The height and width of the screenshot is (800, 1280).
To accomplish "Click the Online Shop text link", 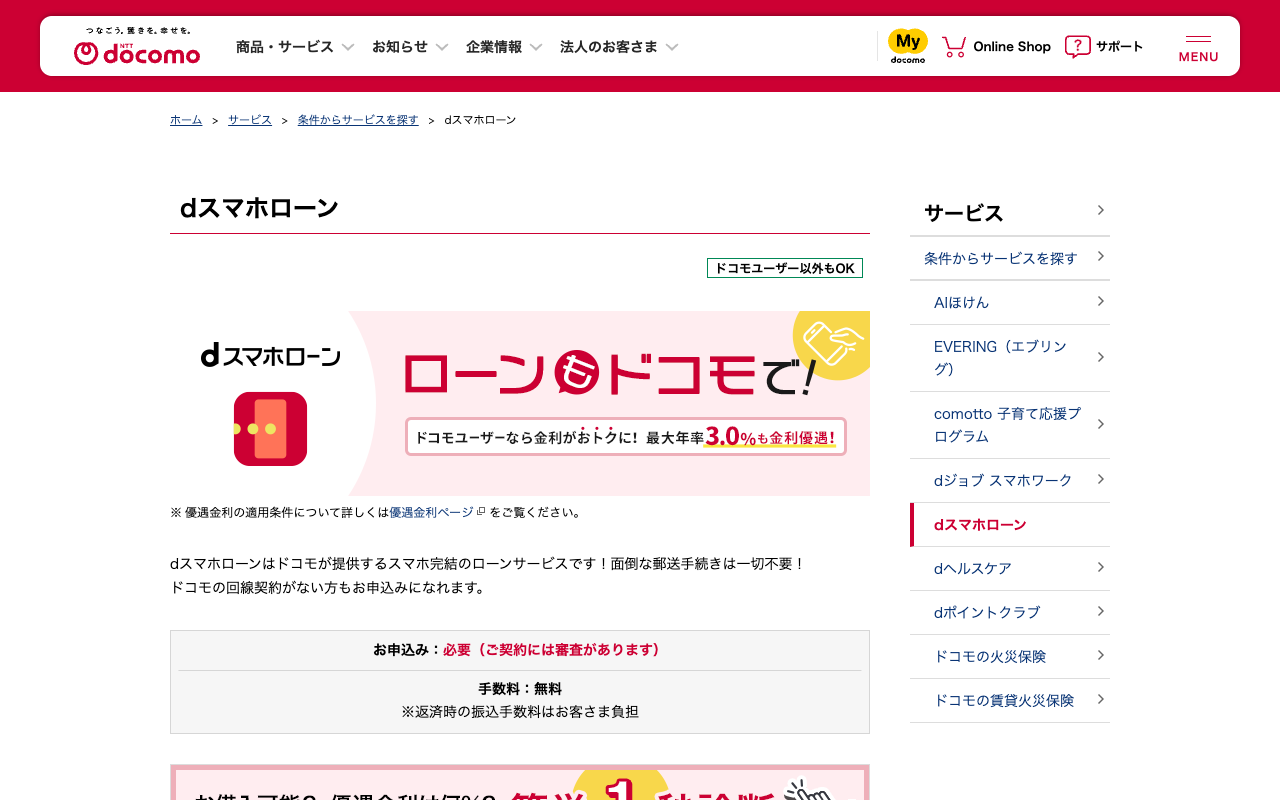I will (x=1012, y=47).
